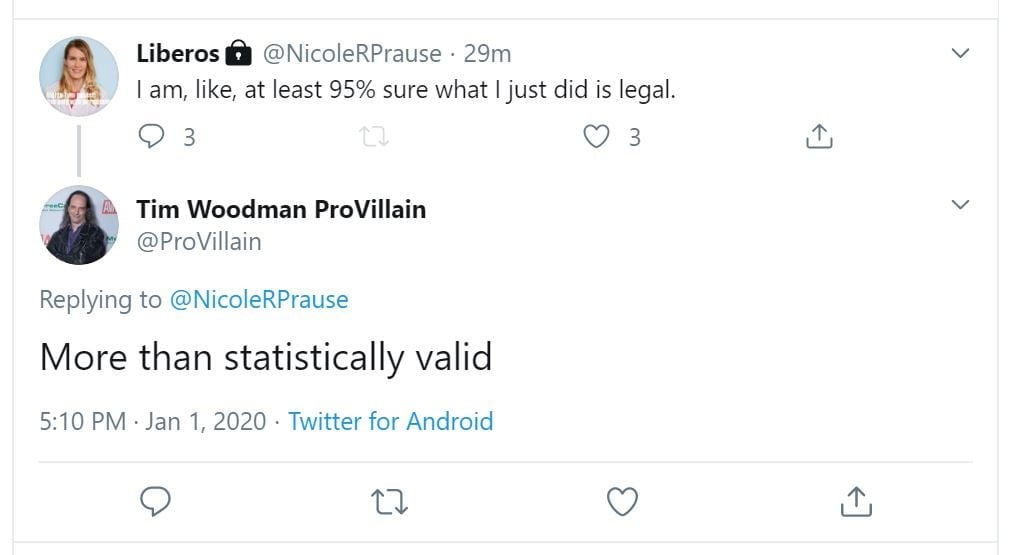Open Tim Woodman ProVillain display name
1019x555 pixels.
click(x=281, y=209)
